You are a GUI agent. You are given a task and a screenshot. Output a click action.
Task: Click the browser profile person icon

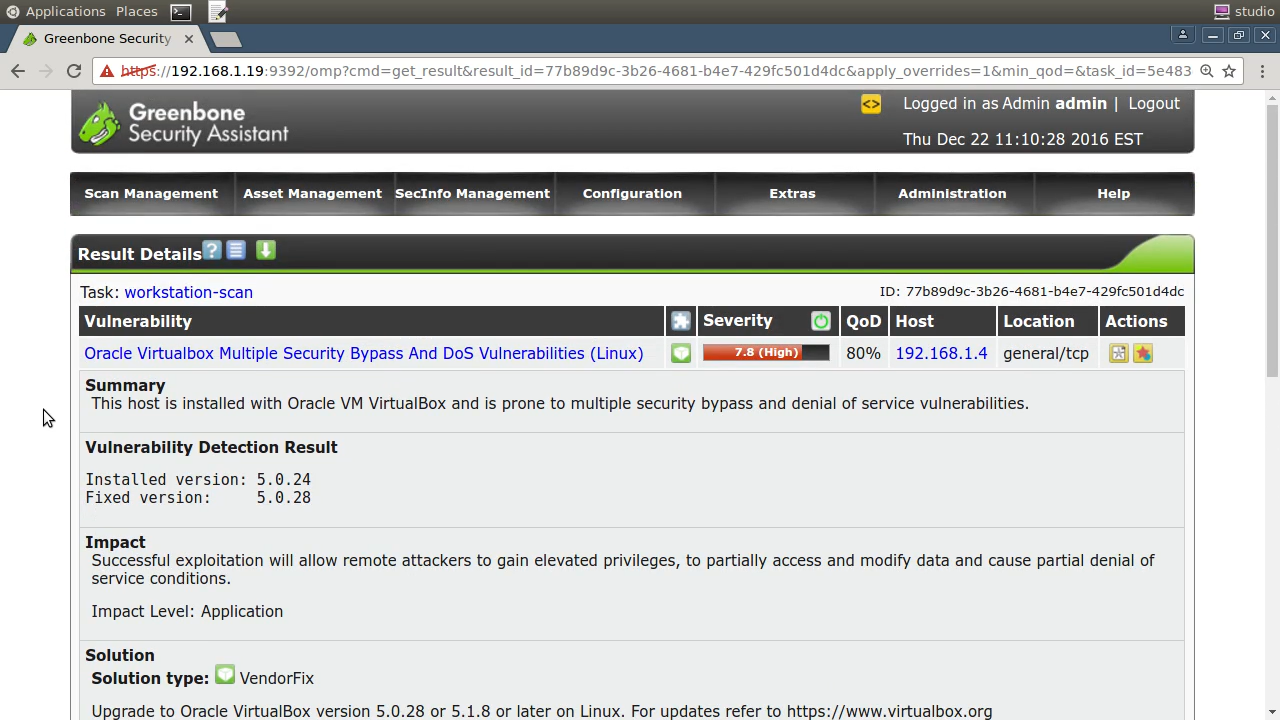click(1182, 35)
